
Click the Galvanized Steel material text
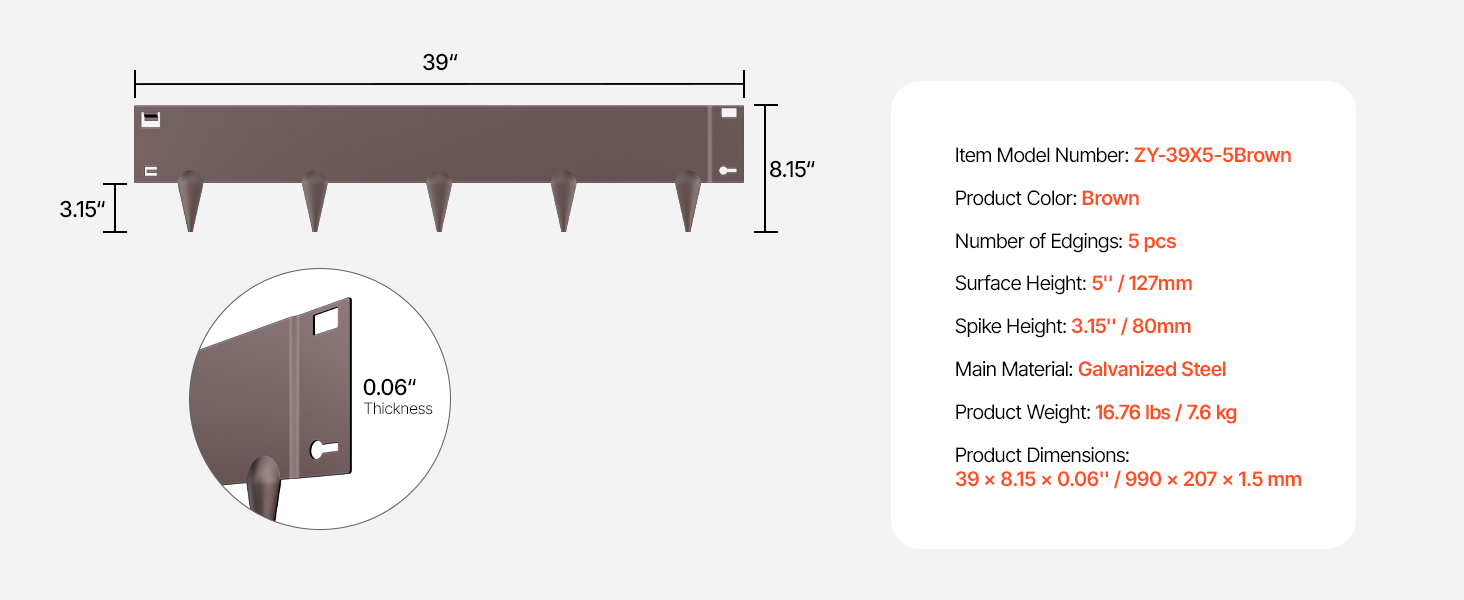coord(1152,369)
